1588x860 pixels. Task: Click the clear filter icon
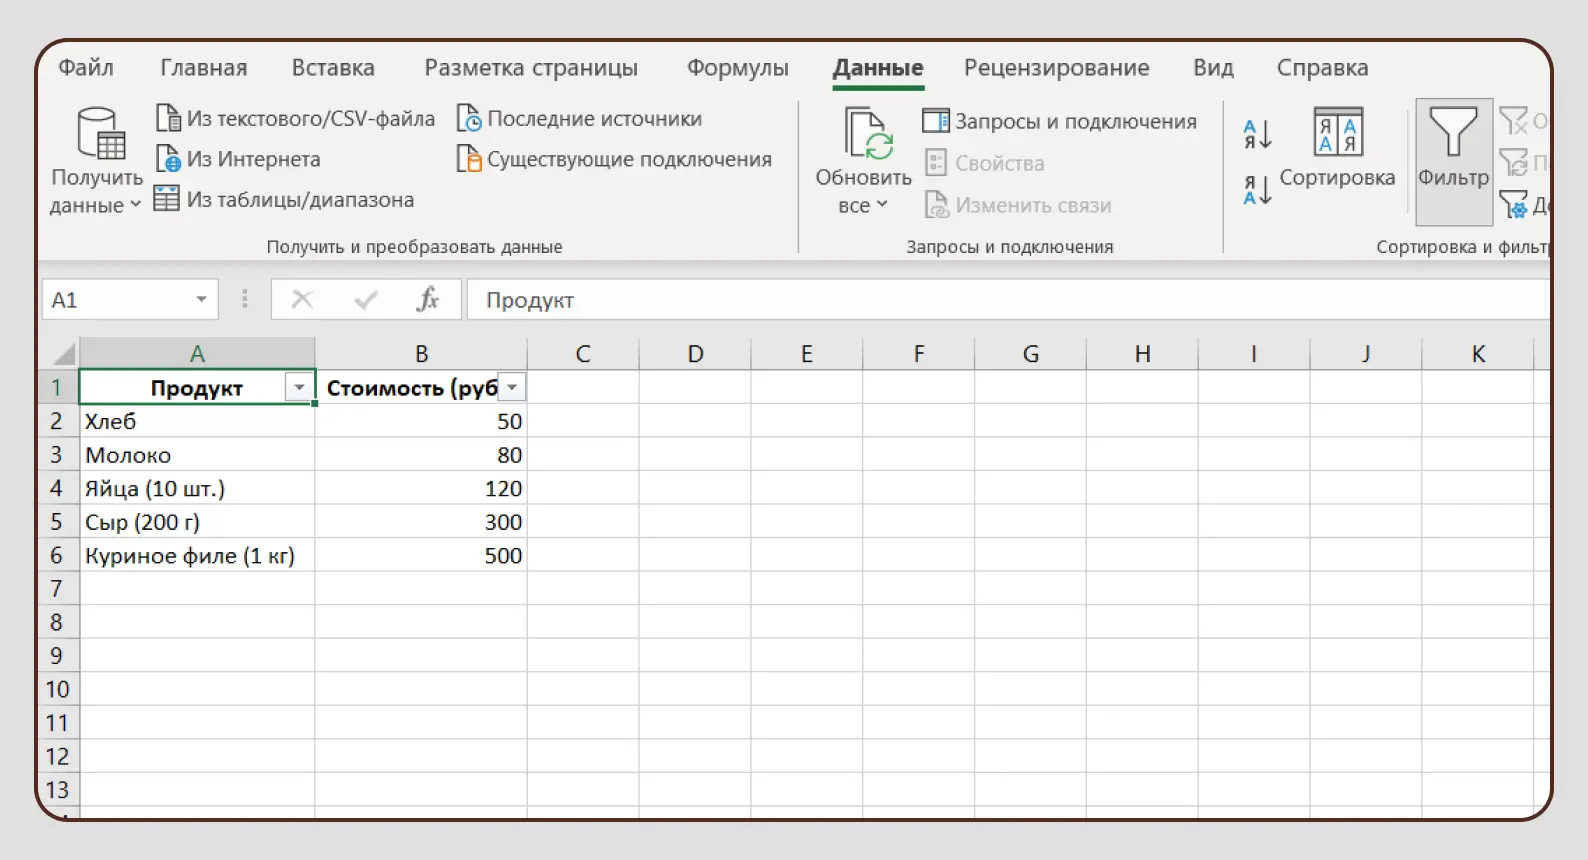tap(1513, 121)
